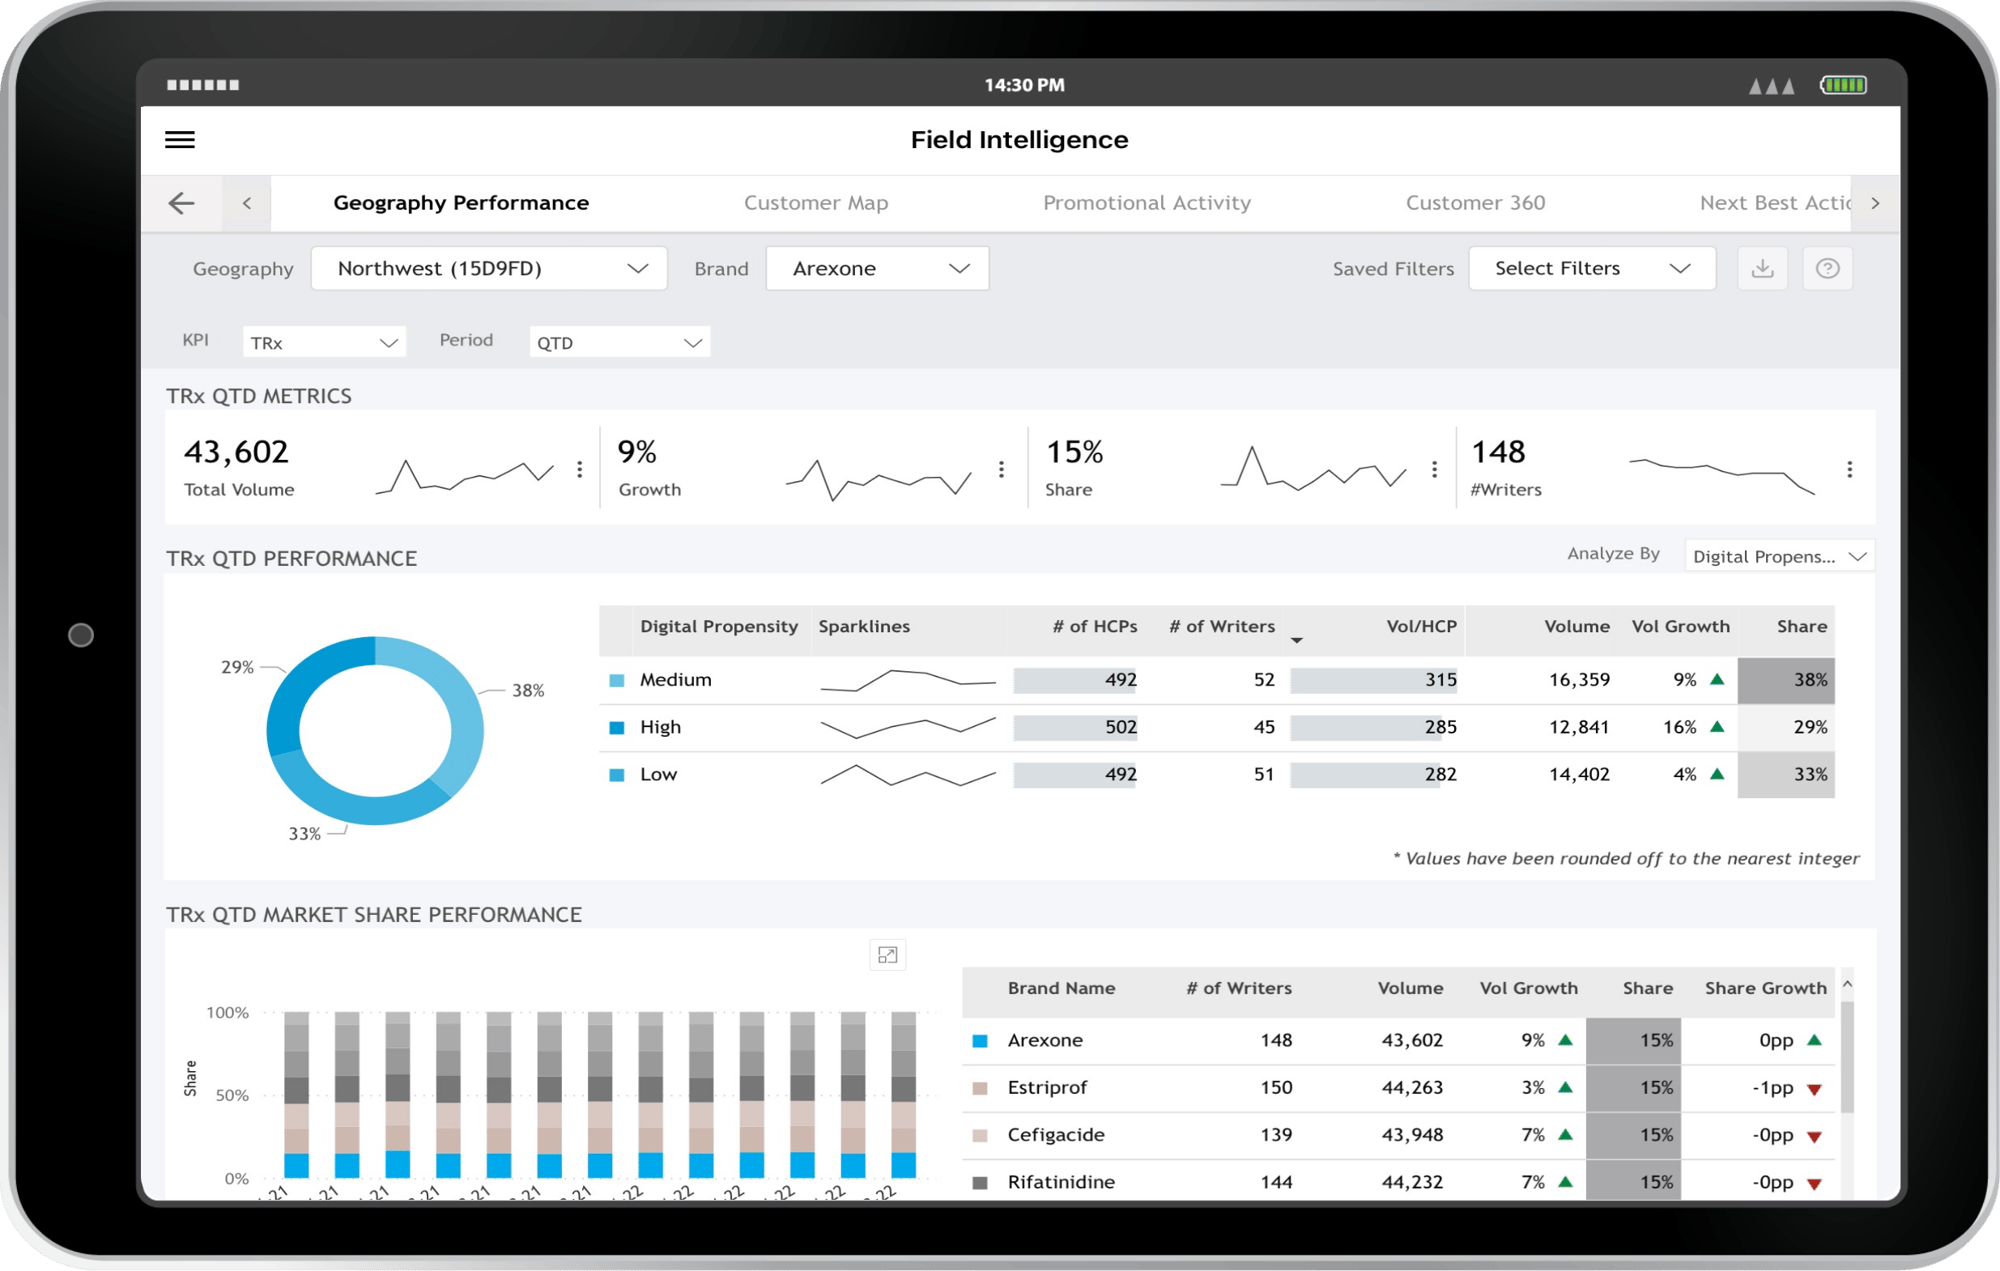Show more tabs with right chevron
The height and width of the screenshot is (1271, 2000).
tap(1875, 203)
